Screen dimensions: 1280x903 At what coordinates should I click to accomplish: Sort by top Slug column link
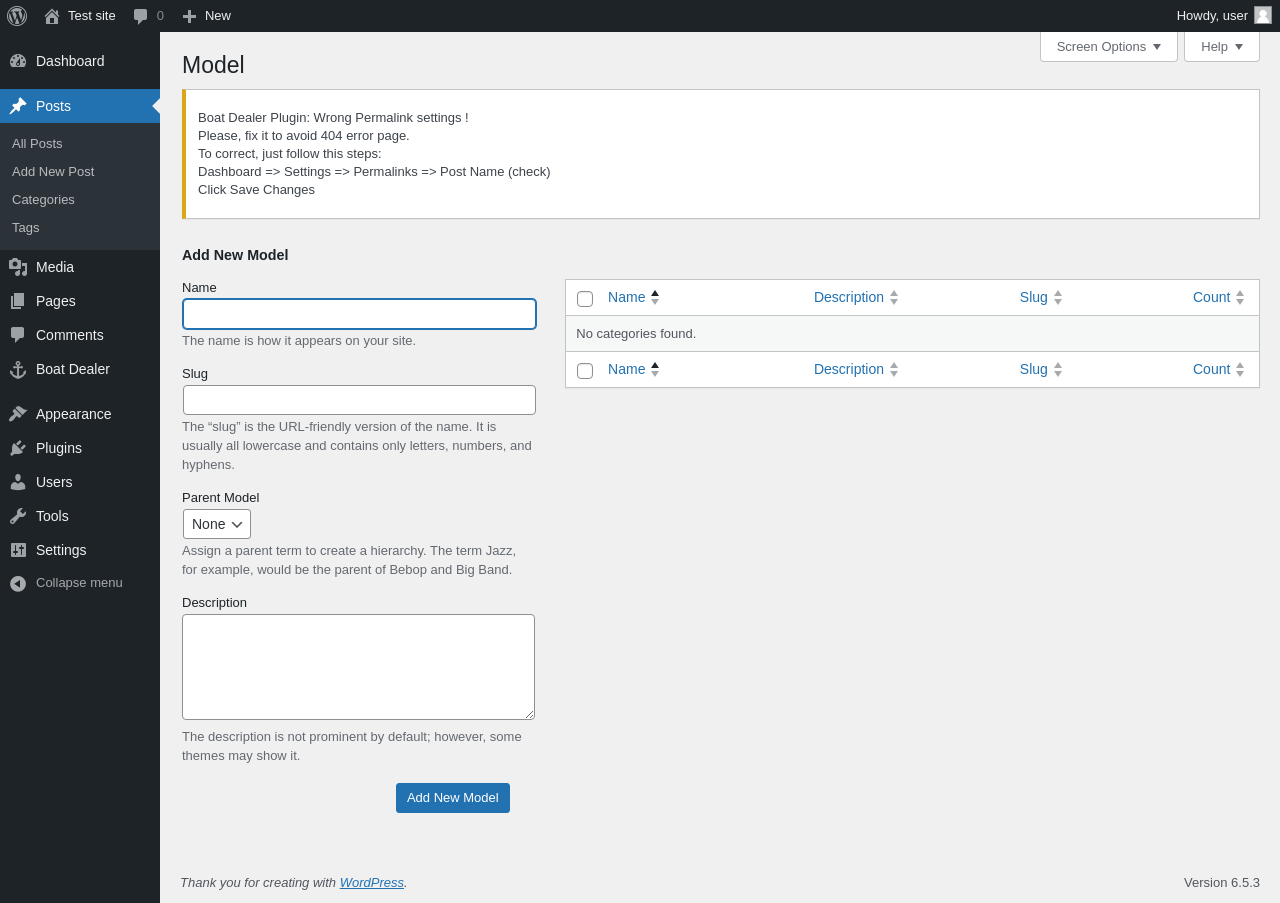click(x=1034, y=297)
